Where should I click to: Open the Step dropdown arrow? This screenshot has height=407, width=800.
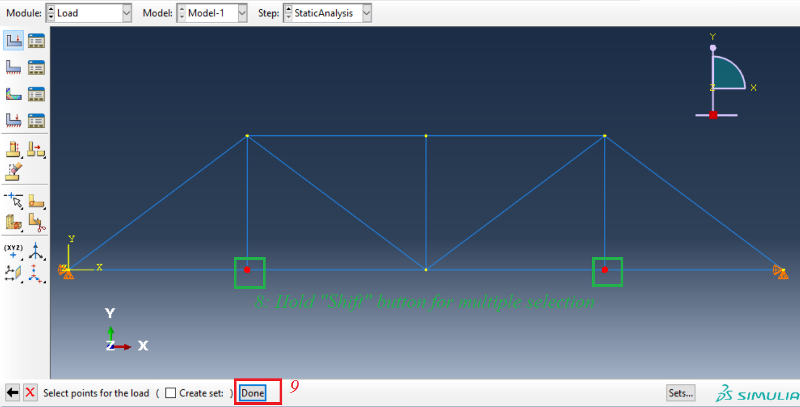[x=367, y=13]
